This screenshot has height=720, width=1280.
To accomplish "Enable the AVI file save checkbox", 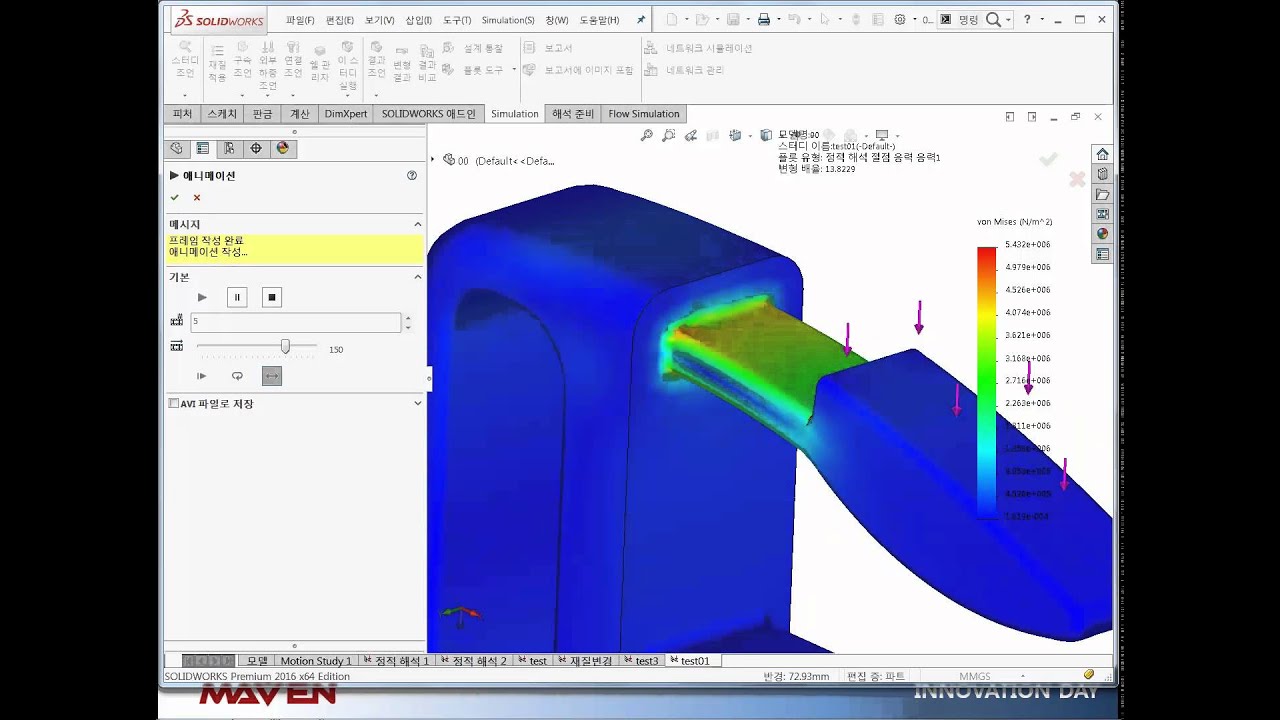I will point(174,404).
